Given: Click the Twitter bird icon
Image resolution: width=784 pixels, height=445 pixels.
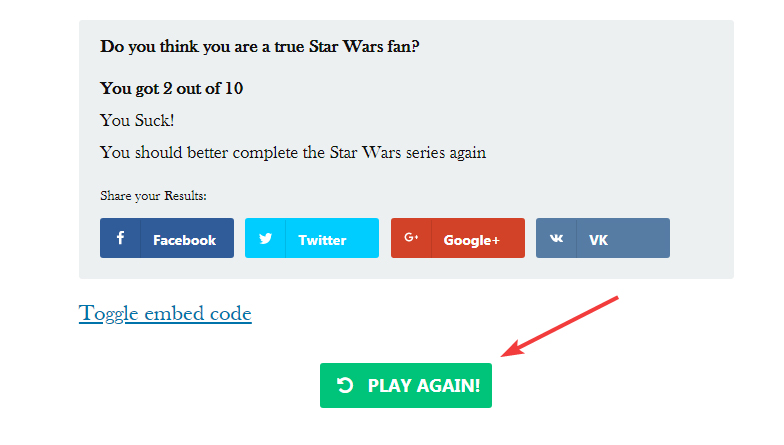Looking at the screenshot, I should coord(265,238).
